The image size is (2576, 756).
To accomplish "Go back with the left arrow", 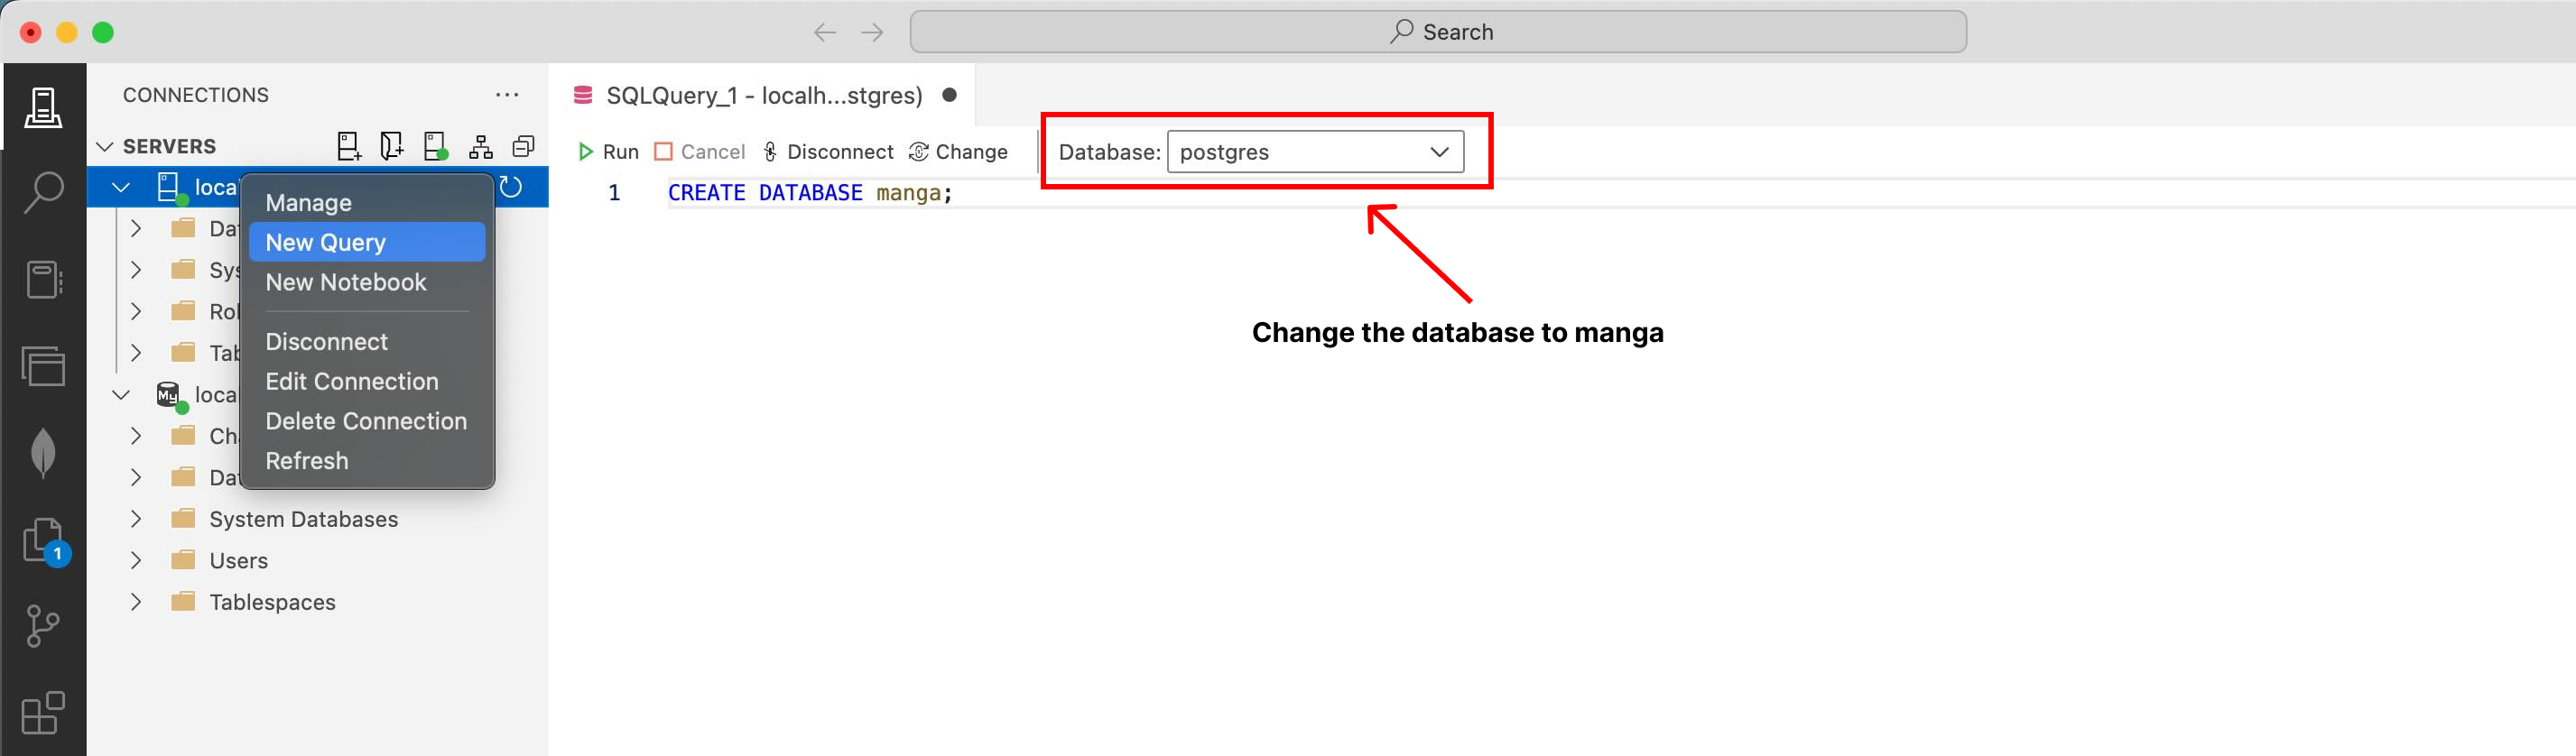I will point(825,33).
